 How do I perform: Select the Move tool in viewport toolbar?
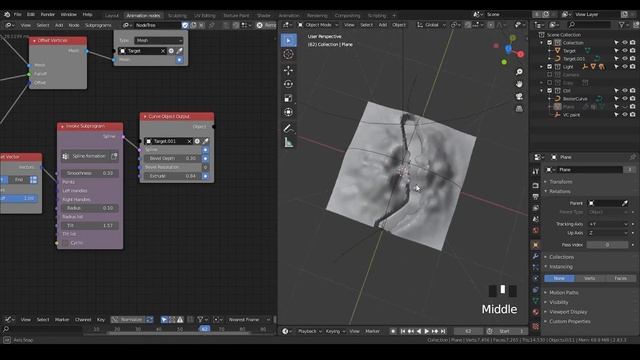(x=289, y=70)
